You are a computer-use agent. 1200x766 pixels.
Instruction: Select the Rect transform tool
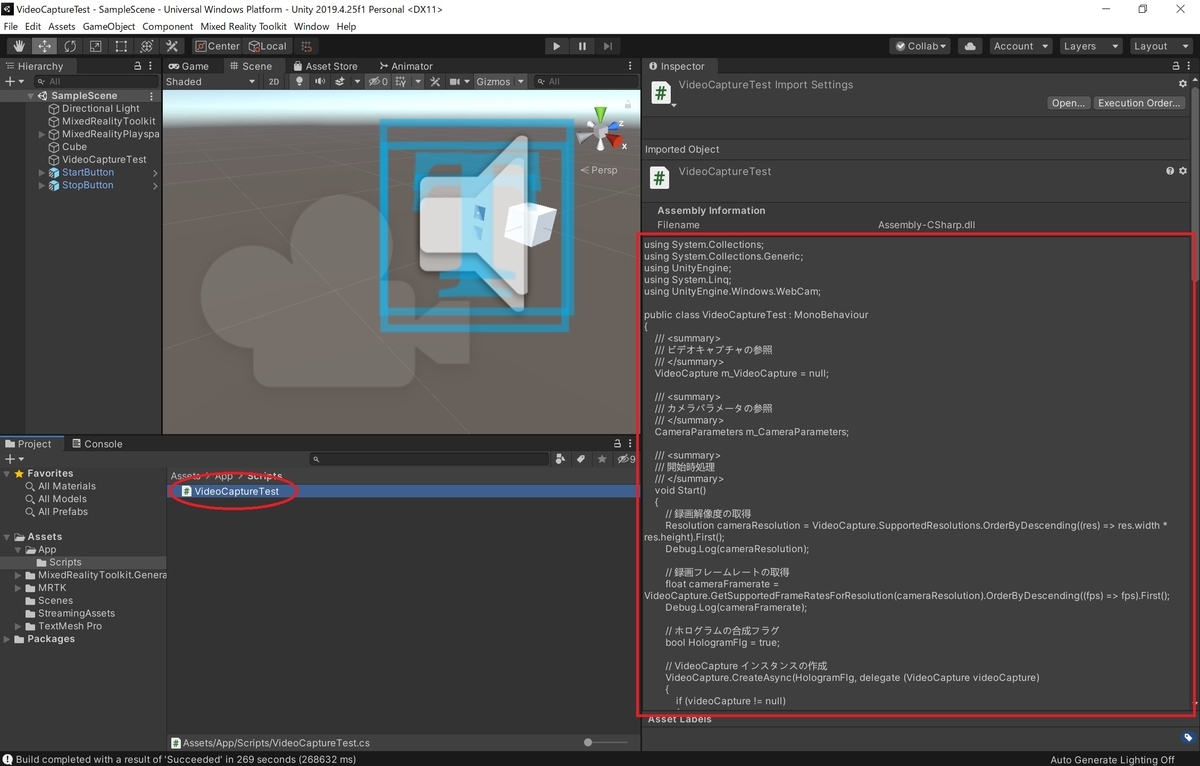(x=121, y=46)
